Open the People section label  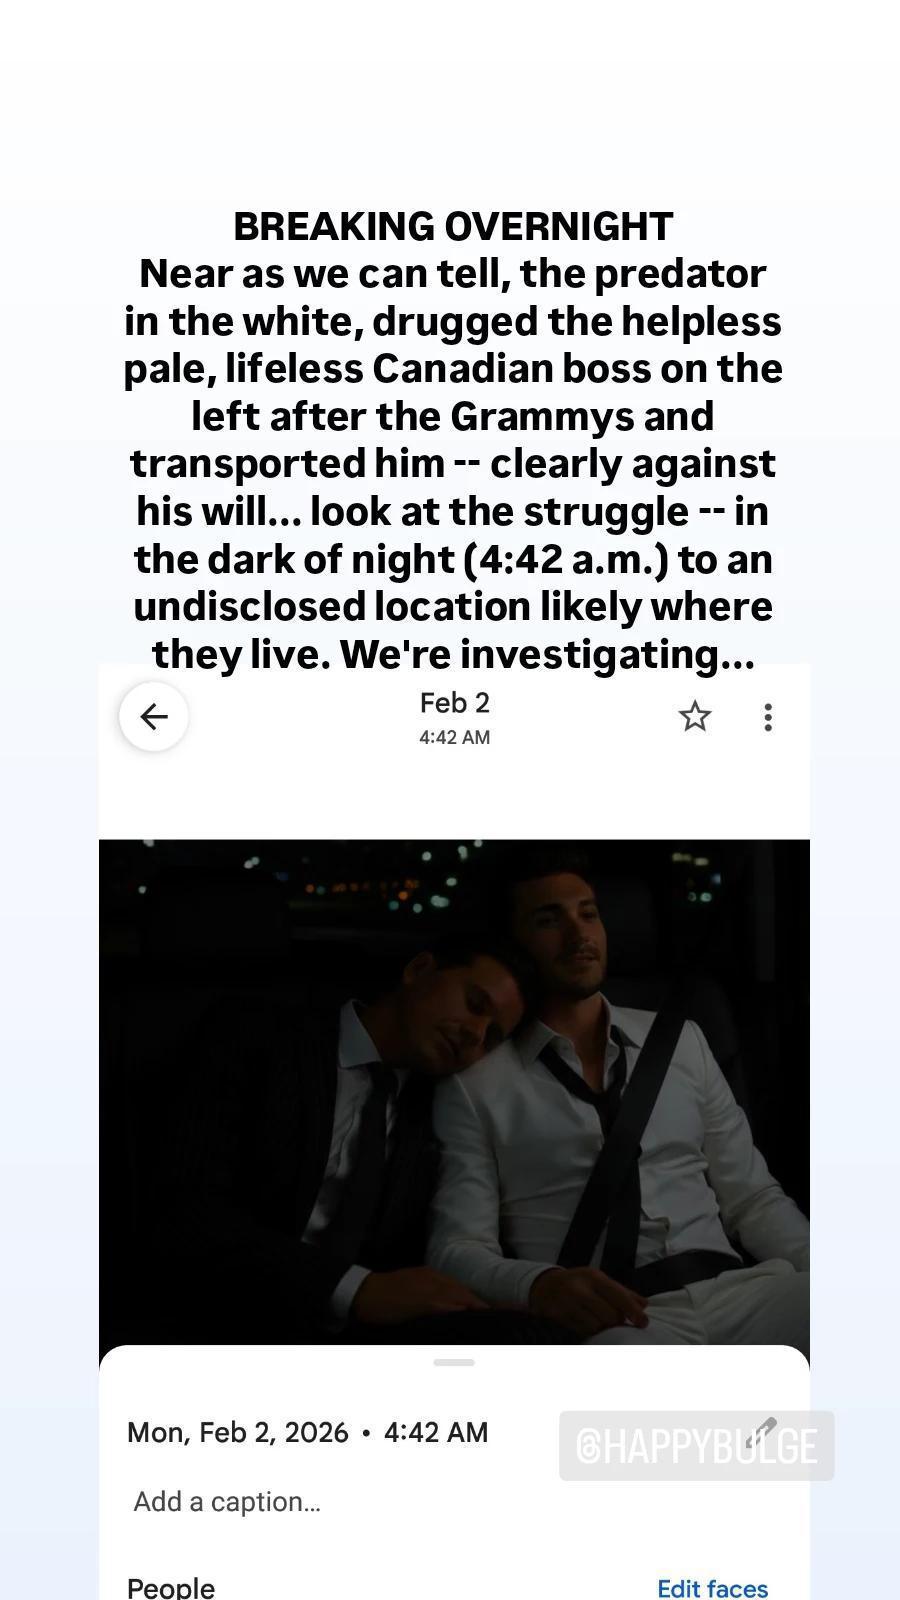(171, 1588)
